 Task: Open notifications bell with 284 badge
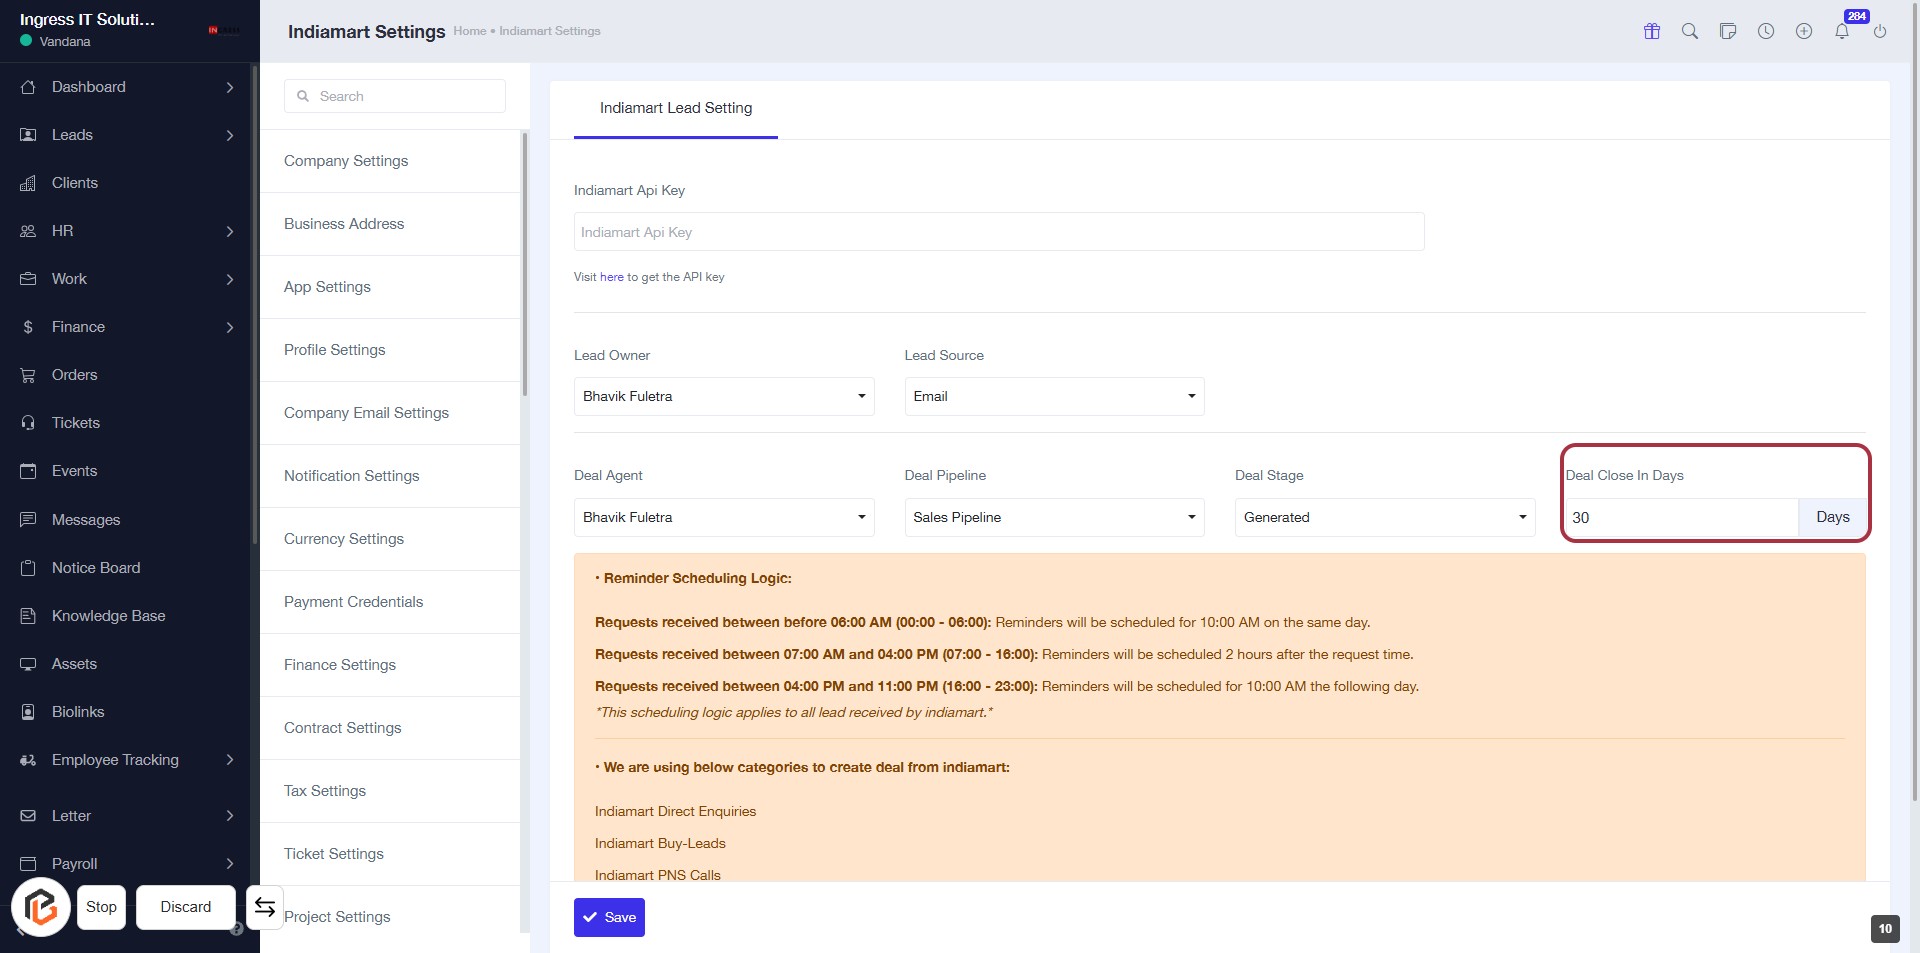point(1842,31)
